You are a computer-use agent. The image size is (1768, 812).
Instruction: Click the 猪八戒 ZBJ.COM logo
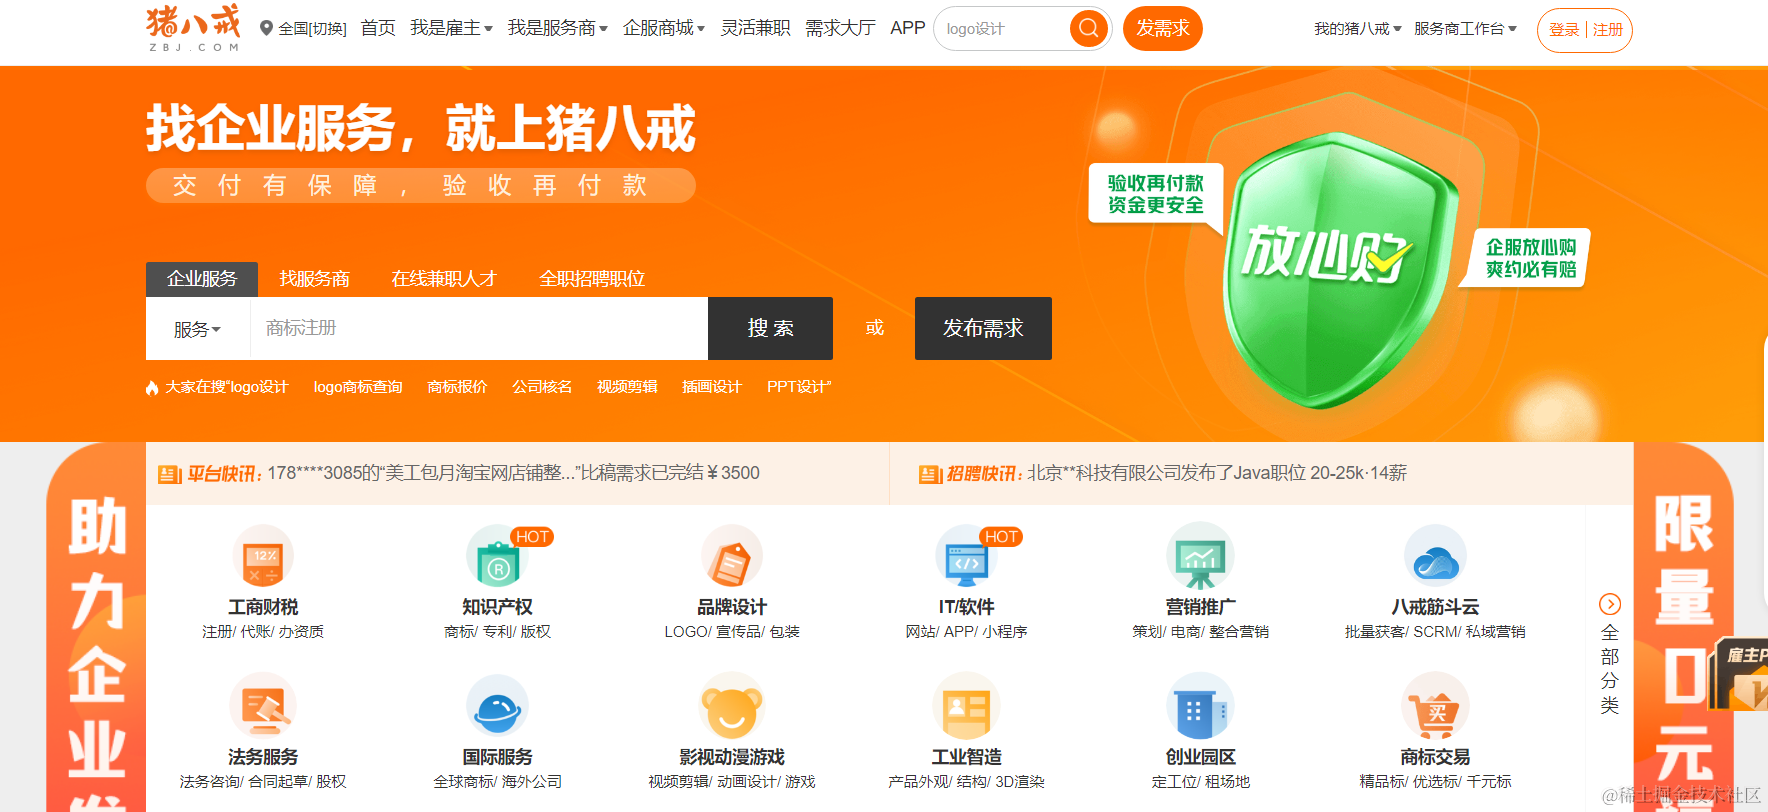click(193, 28)
